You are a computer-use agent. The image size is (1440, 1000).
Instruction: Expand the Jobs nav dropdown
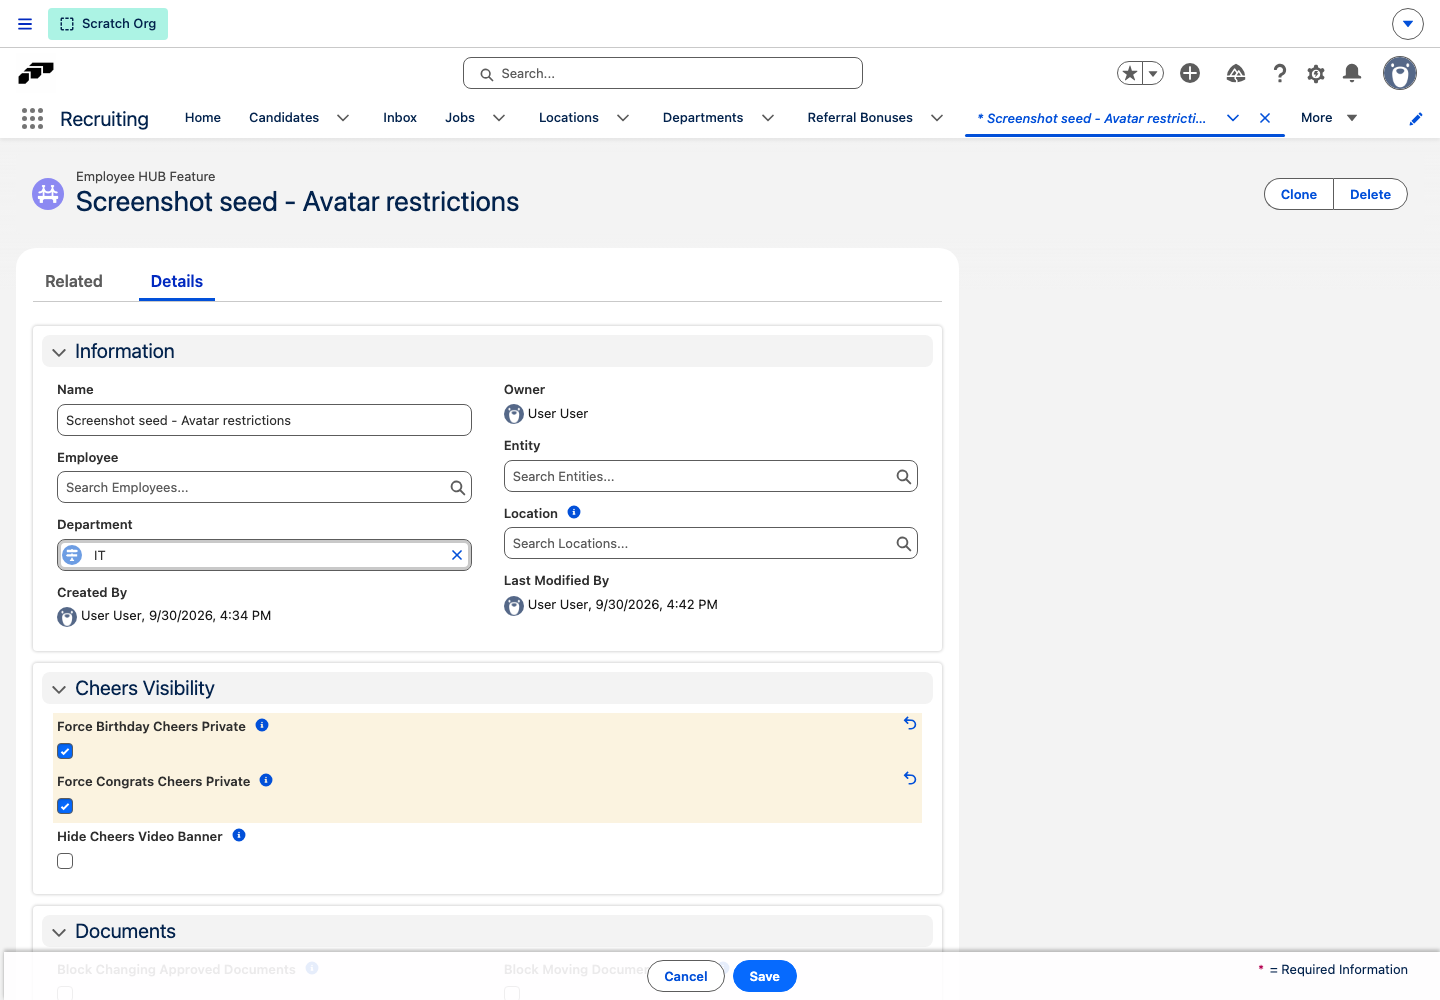pyautogui.click(x=499, y=118)
